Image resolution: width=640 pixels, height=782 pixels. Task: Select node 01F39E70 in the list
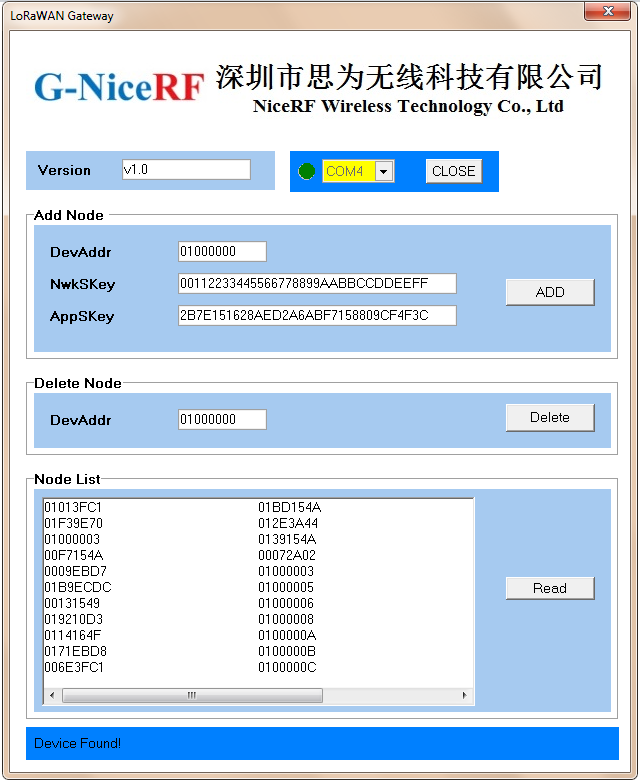click(73, 523)
